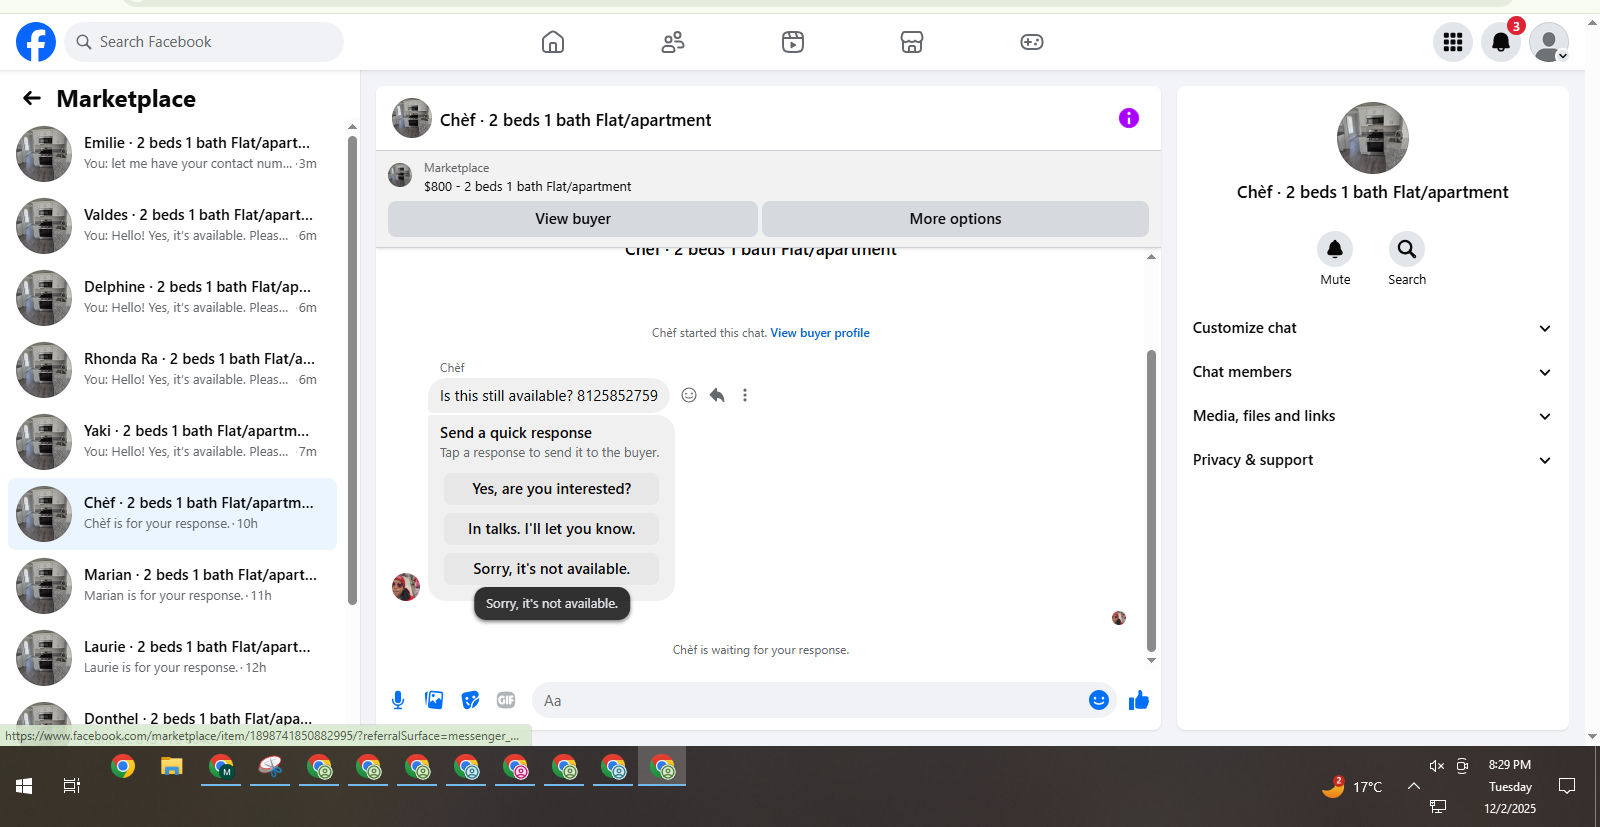Click the voice clip microphone icon
This screenshot has height=827, width=1600.
398,700
